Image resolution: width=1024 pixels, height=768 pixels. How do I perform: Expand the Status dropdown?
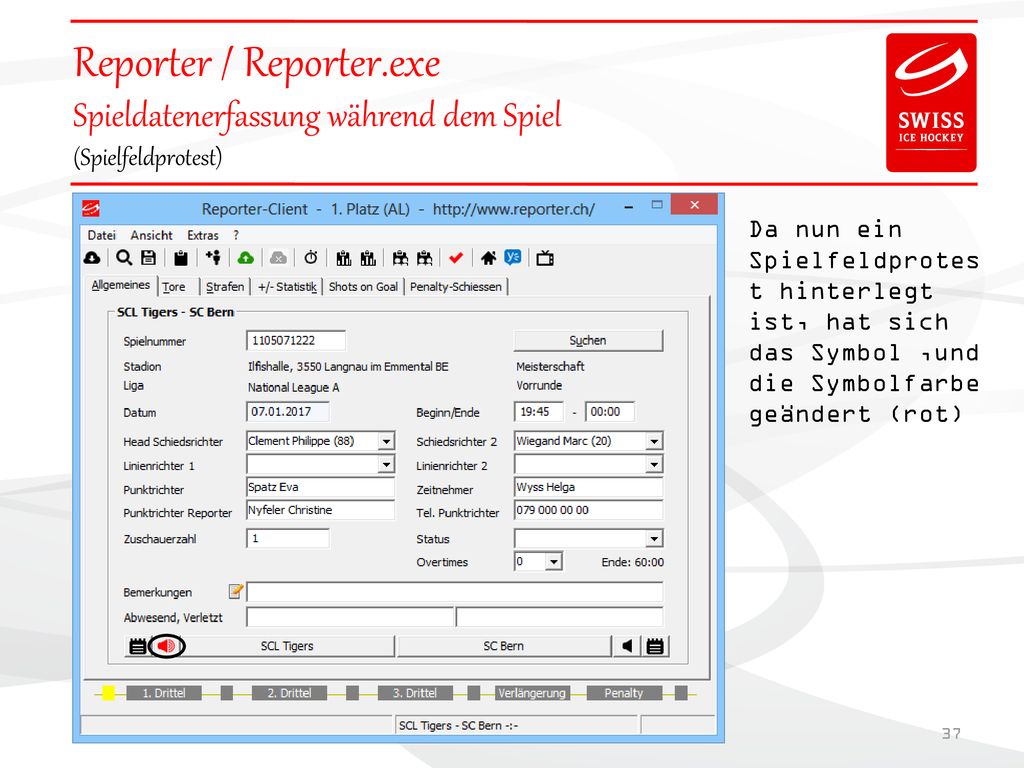click(x=654, y=539)
